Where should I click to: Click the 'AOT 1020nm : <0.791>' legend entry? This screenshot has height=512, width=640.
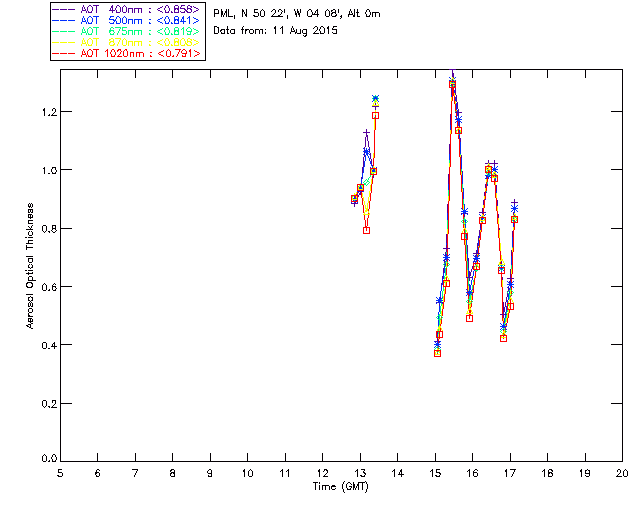tap(126, 53)
